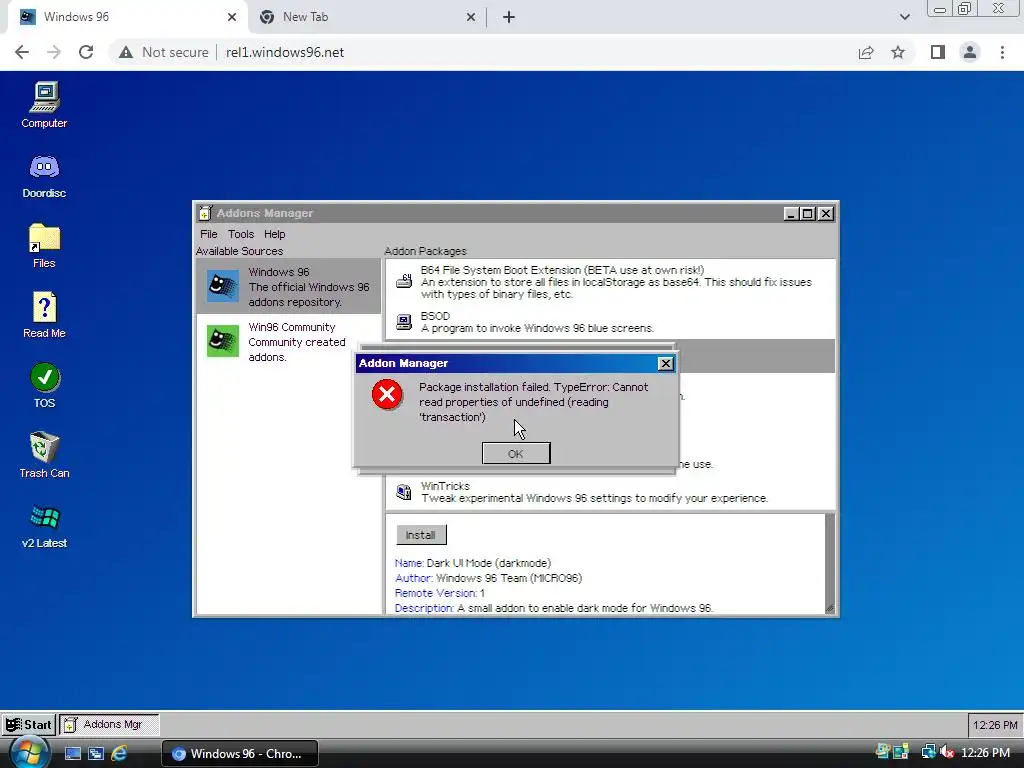Open the Help menu in Addons Manager

coord(274,234)
